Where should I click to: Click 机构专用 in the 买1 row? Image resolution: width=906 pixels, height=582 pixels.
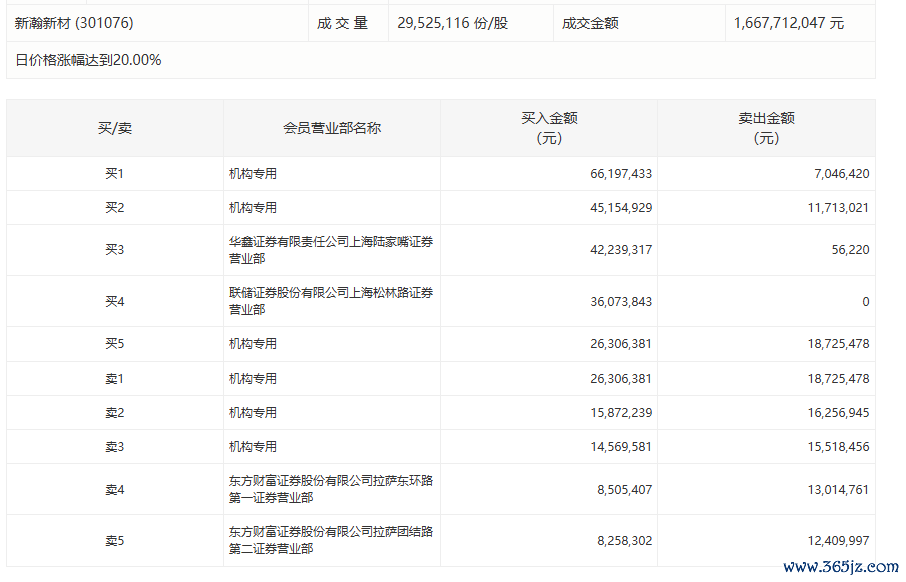tap(253, 173)
